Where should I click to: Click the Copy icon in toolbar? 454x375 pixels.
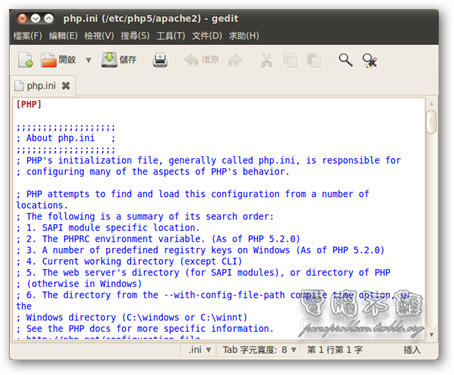[x=290, y=60]
